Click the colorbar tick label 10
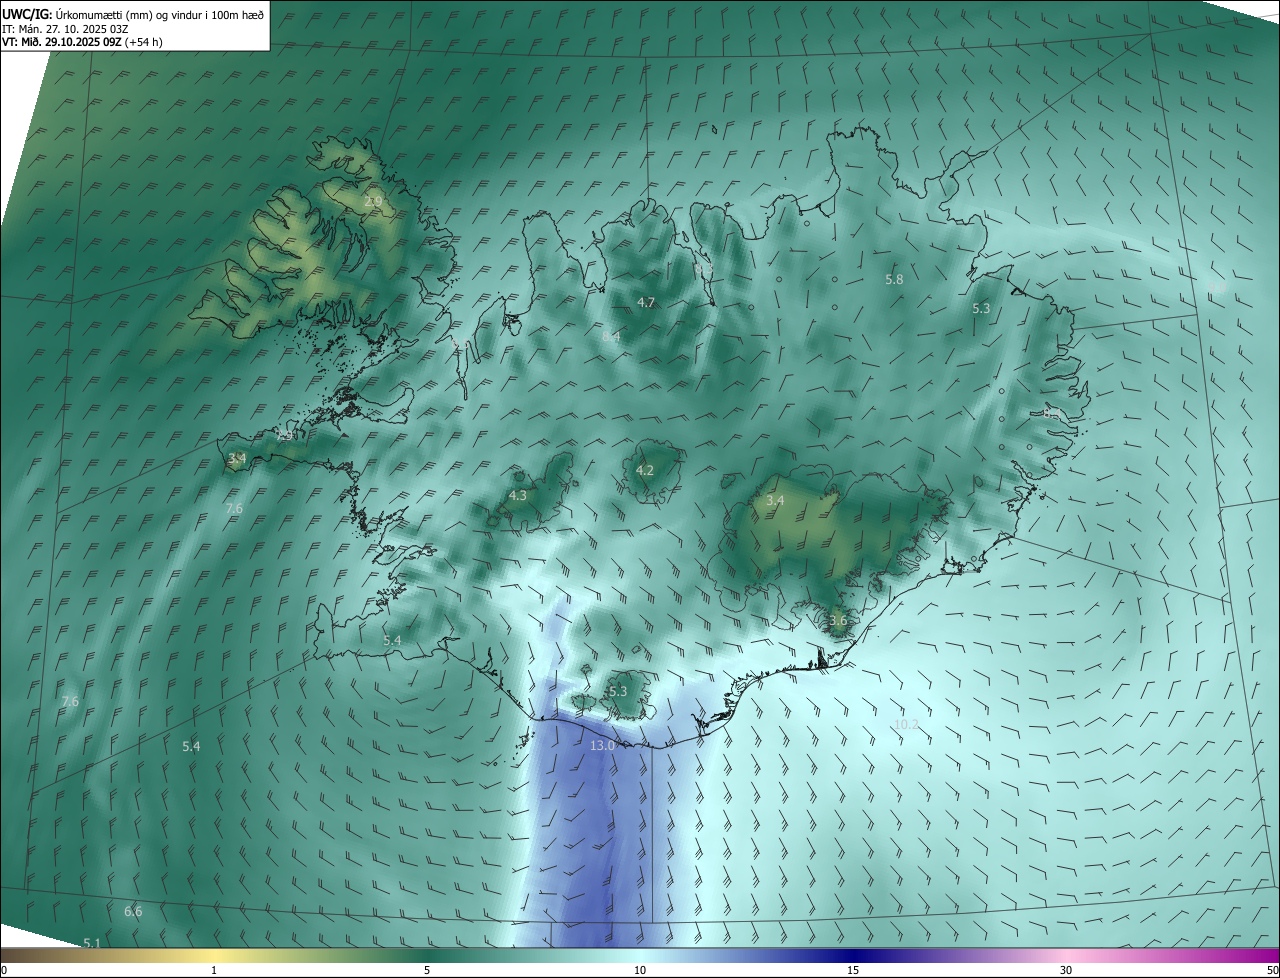 (x=640, y=970)
